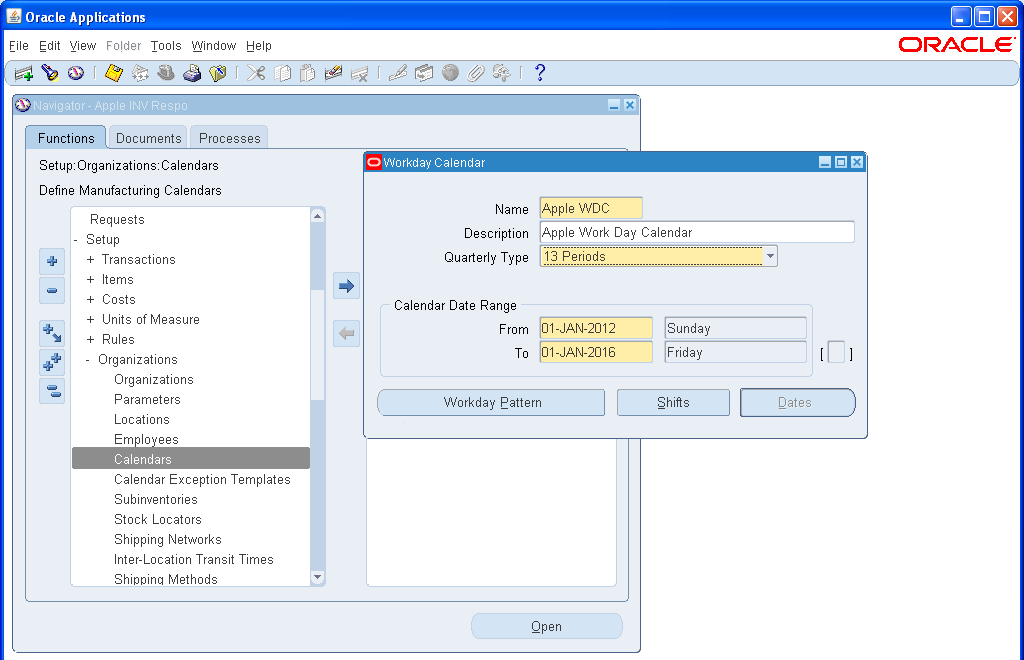Expand the Transactions tree node
The image size is (1024, 660).
click(x=90, y=259)
